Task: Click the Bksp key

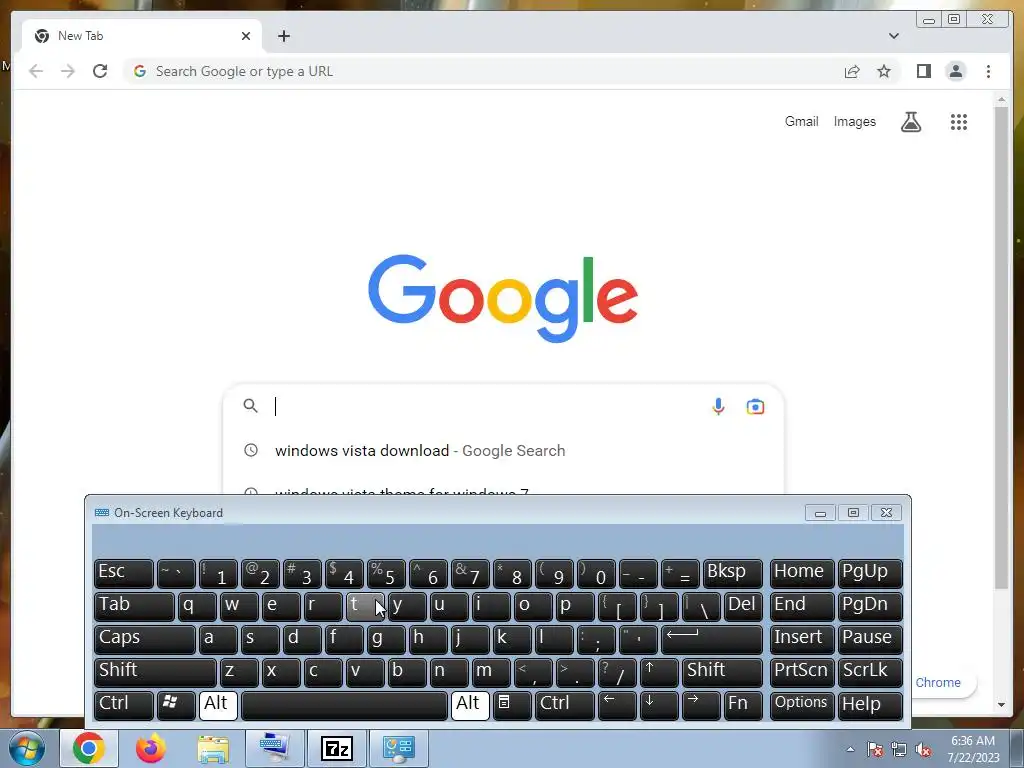Action: pyautogui.click(x=733, y=573)
